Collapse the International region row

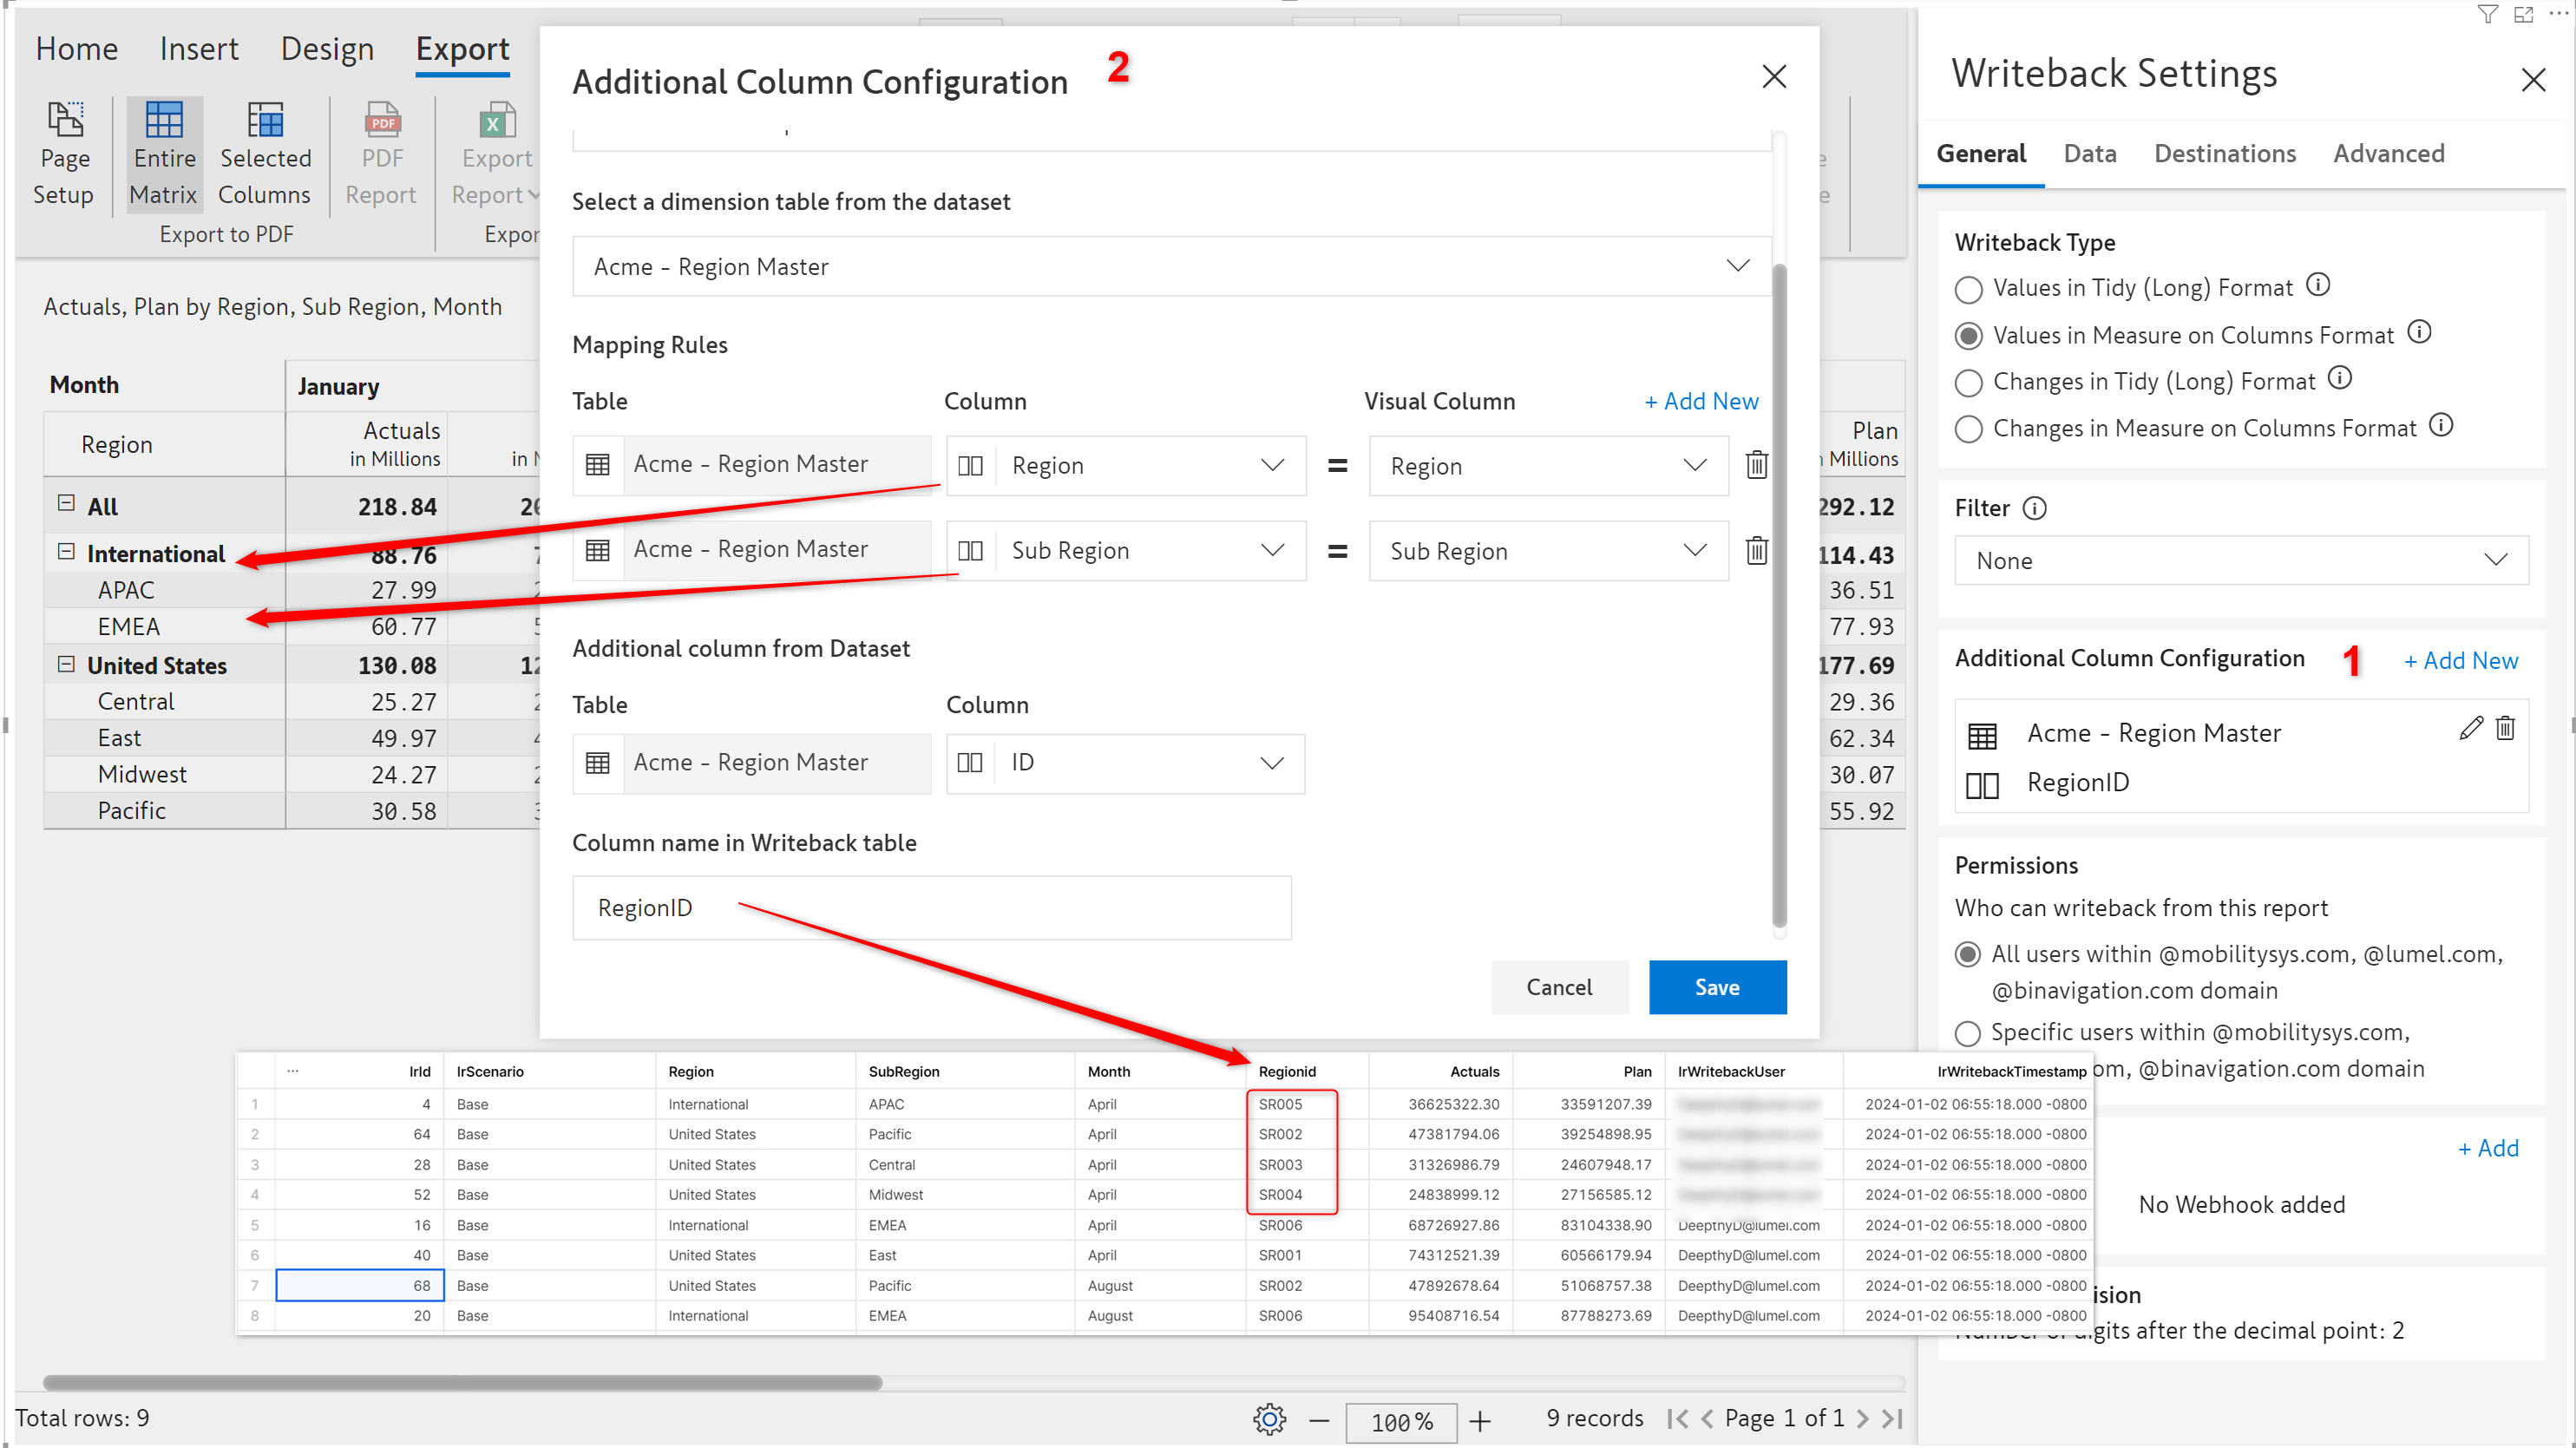[x=66, y=552]
